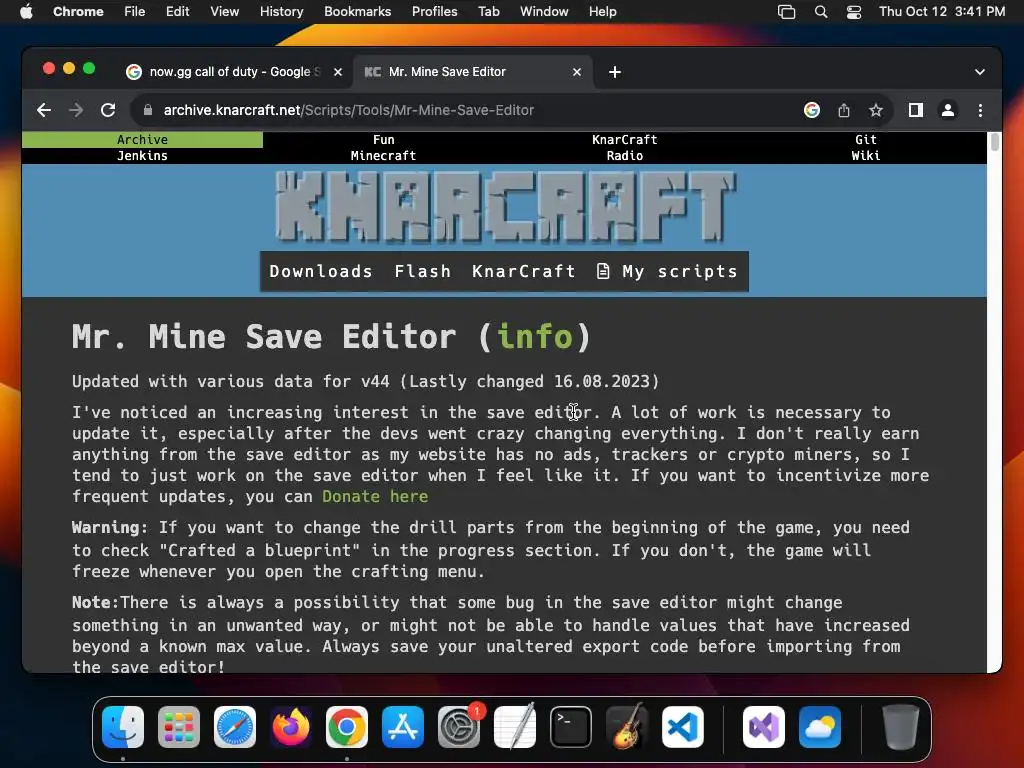Open App Store from the dock
The image size is (1024, 768).
403,727
